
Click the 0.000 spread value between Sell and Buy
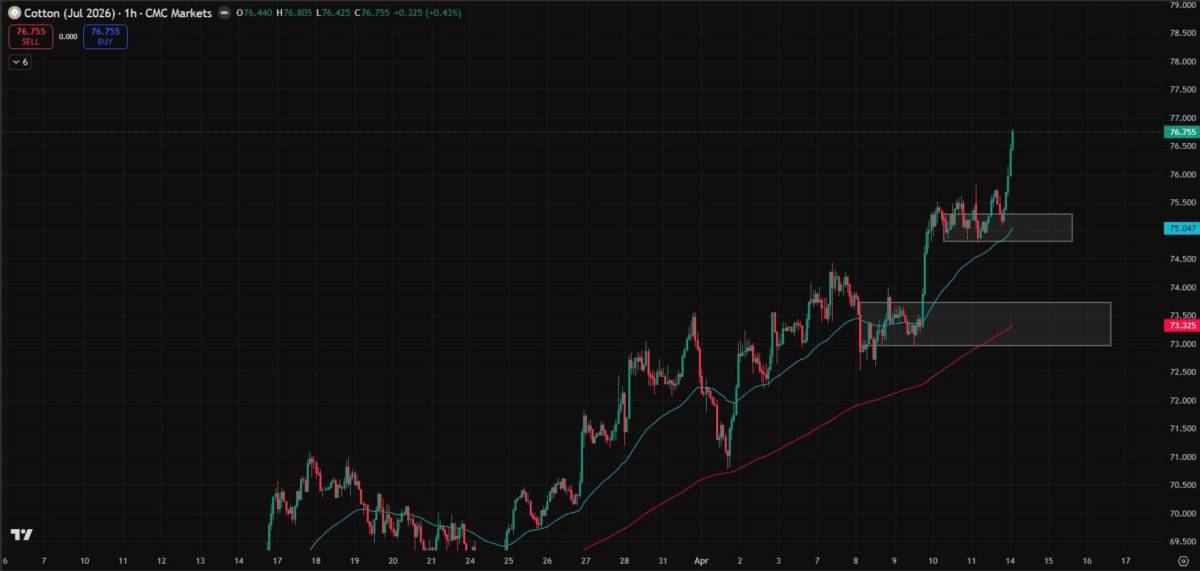tap(68, 37)
